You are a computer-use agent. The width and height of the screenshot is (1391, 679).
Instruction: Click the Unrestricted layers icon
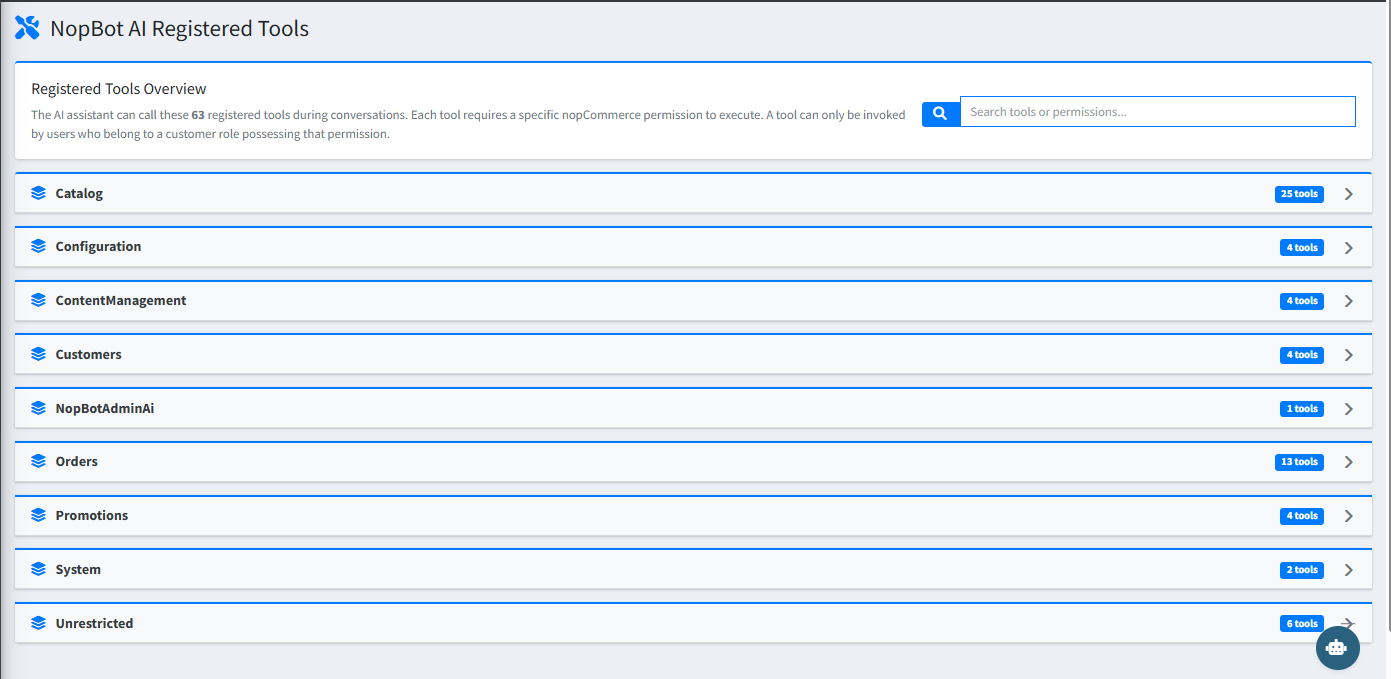(38, 623)
